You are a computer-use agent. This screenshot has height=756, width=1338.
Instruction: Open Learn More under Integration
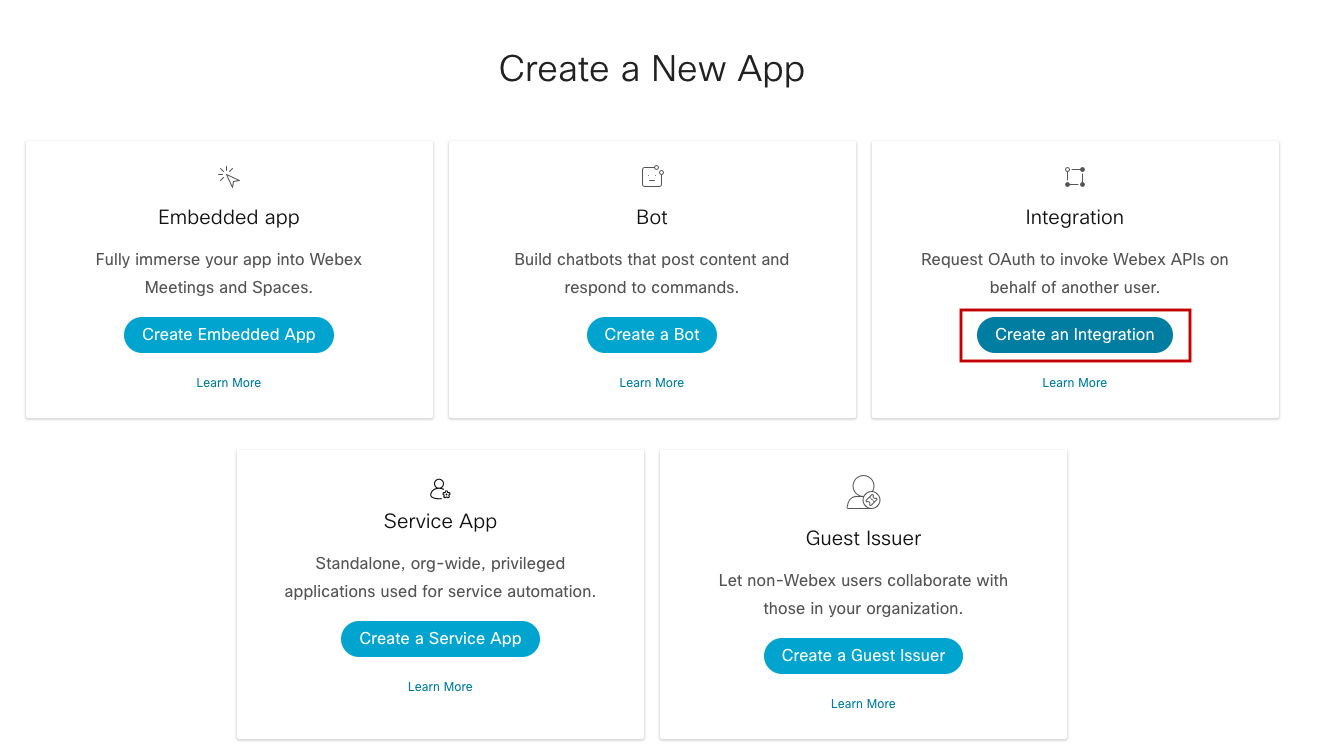point(1074,382)
